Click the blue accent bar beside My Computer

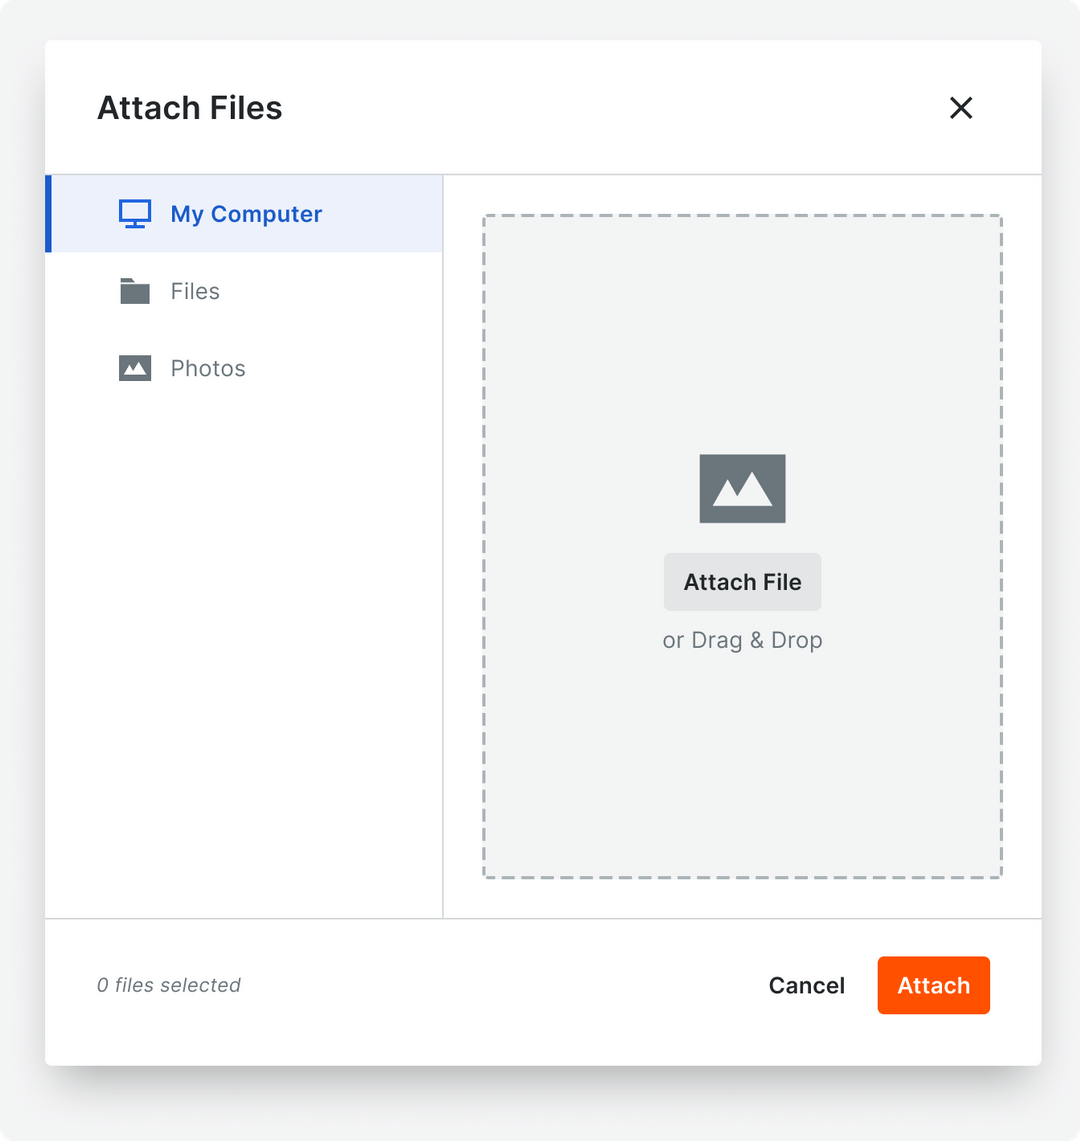point(47,213)
